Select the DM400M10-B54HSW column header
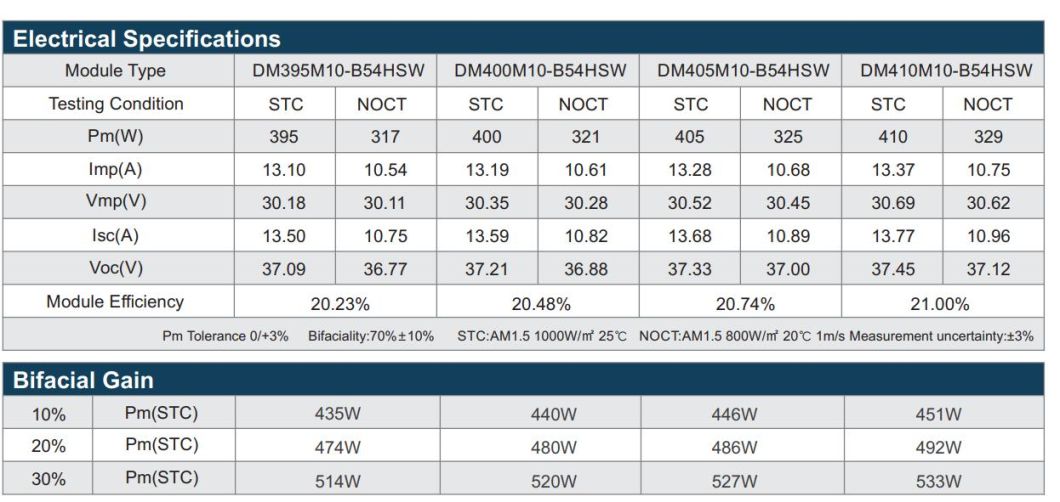Image resolution: width=1060 pixels, height=502 pixels. tap(540, 71)
